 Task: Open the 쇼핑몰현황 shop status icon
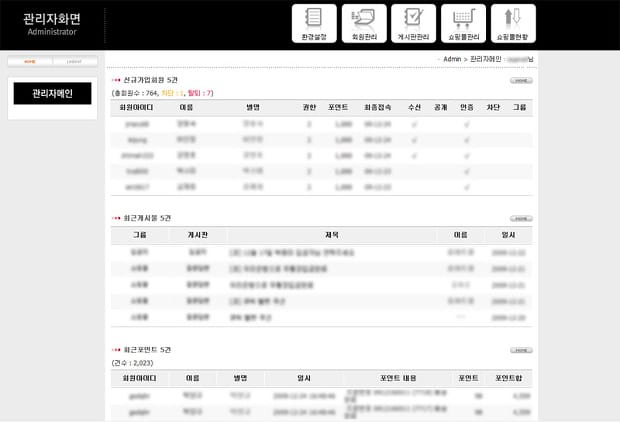pos(513,23)
